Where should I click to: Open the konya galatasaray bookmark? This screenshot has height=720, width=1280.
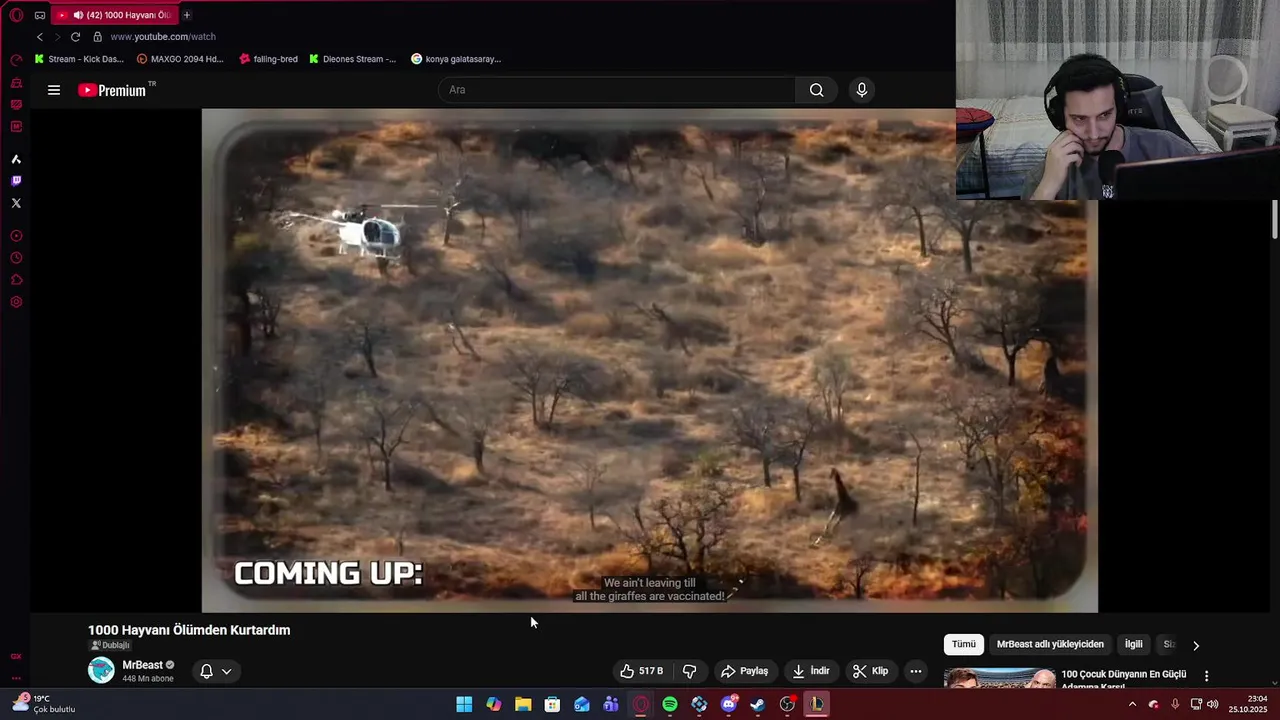click(456, 59)
